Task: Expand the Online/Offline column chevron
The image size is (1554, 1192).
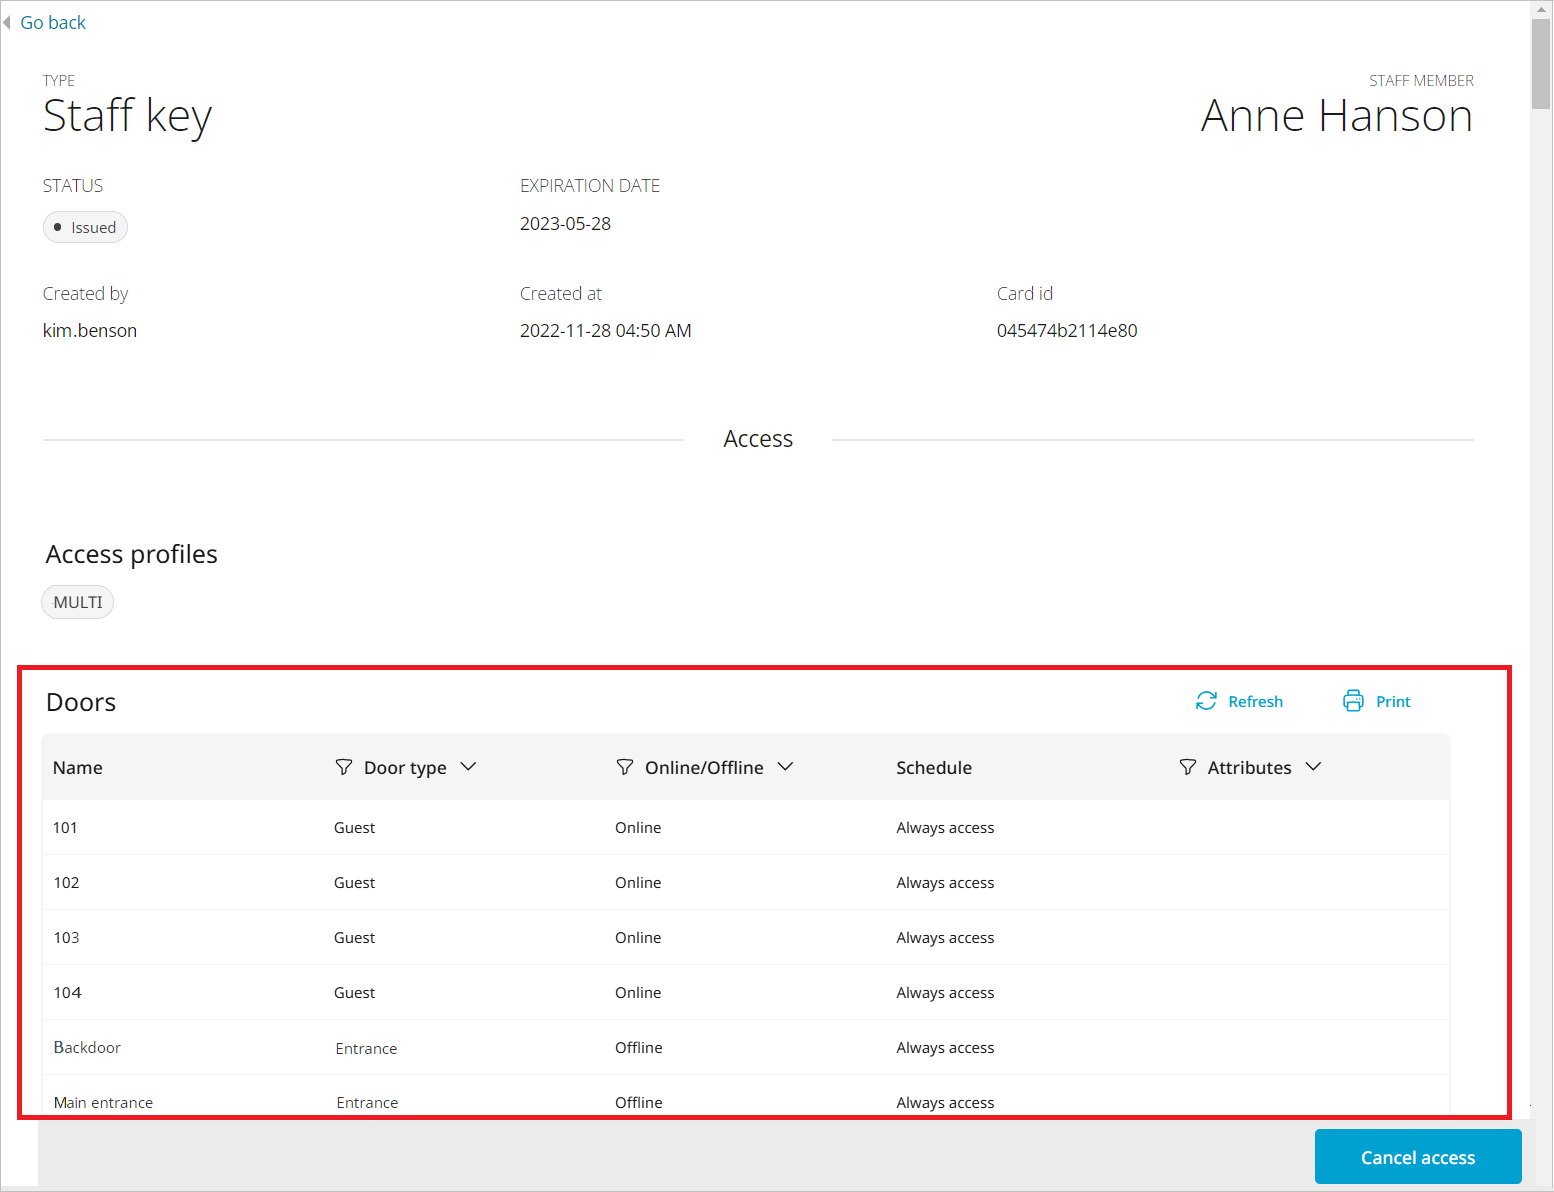Action: pyautogui.click(x=785, y=767)
